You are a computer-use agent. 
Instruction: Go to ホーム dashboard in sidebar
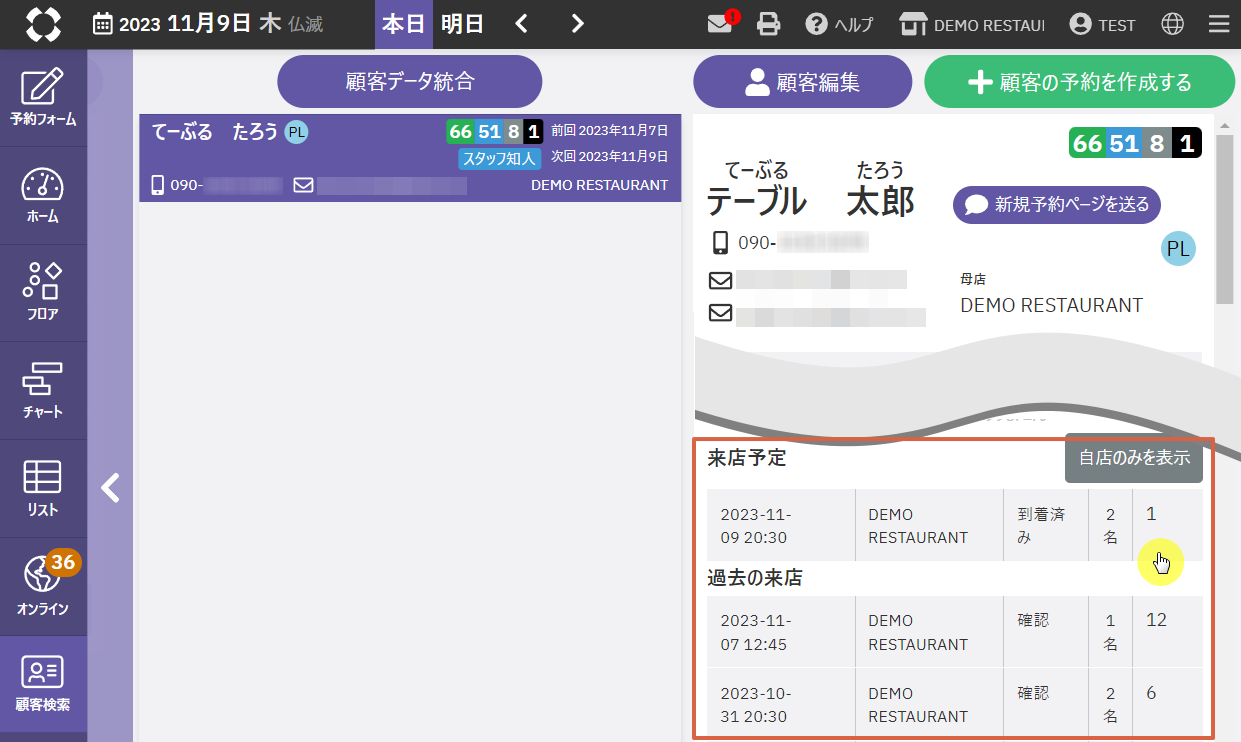click(43, 196)
